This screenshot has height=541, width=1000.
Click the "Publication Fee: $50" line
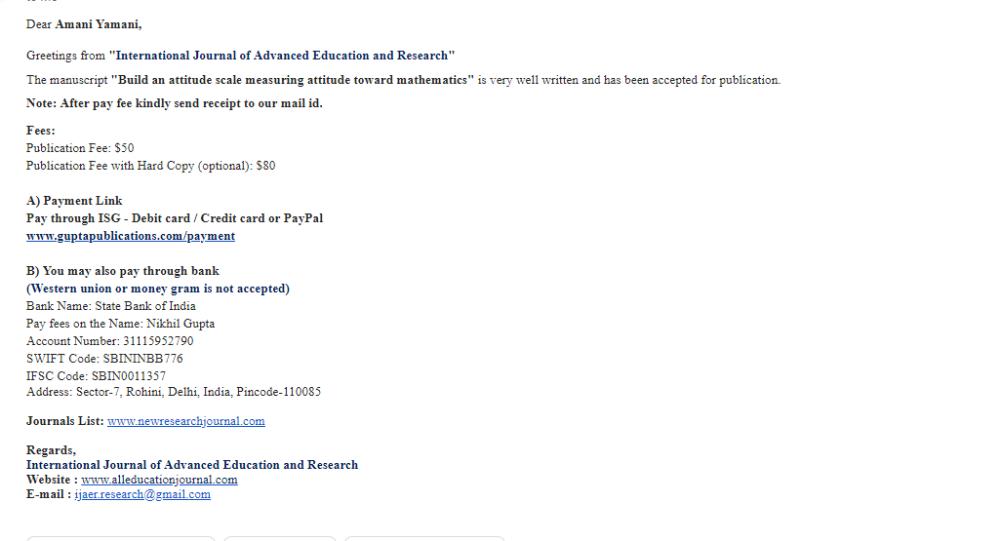click(80, 148)
